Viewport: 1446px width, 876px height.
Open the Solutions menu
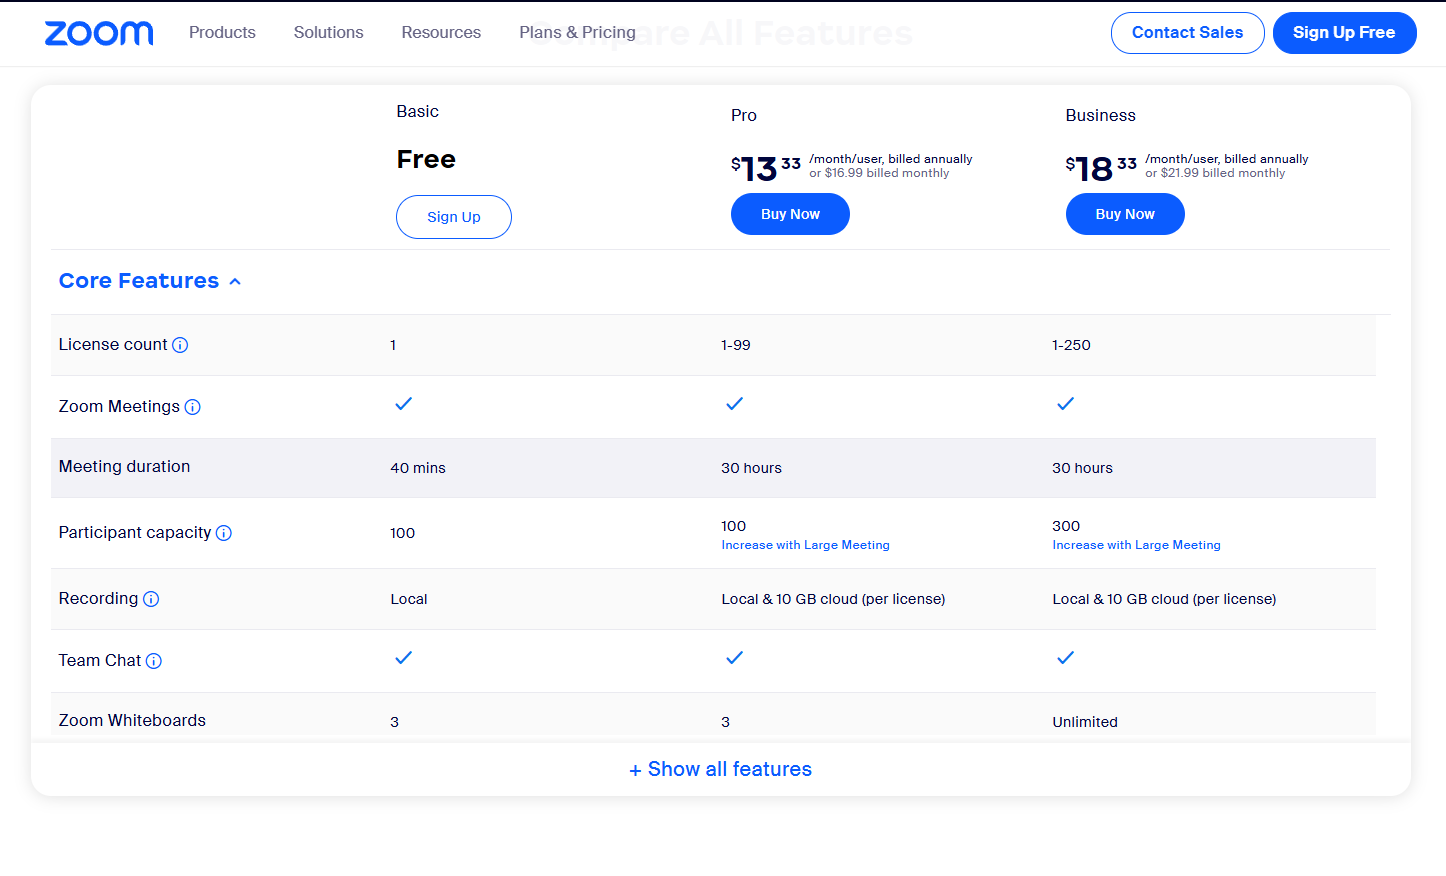(x=328, y=33)
